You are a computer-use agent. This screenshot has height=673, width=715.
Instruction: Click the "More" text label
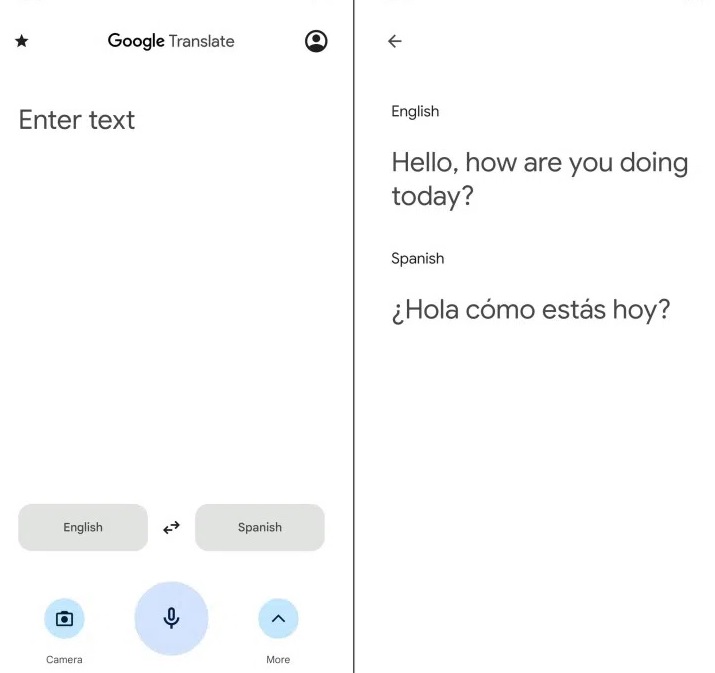pos(278,660)
